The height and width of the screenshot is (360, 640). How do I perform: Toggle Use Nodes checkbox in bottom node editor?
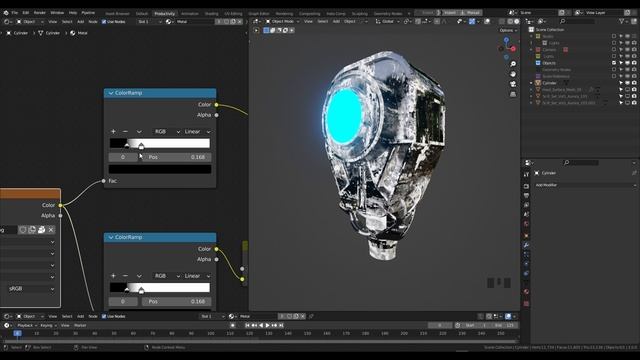tap(104, 316)
